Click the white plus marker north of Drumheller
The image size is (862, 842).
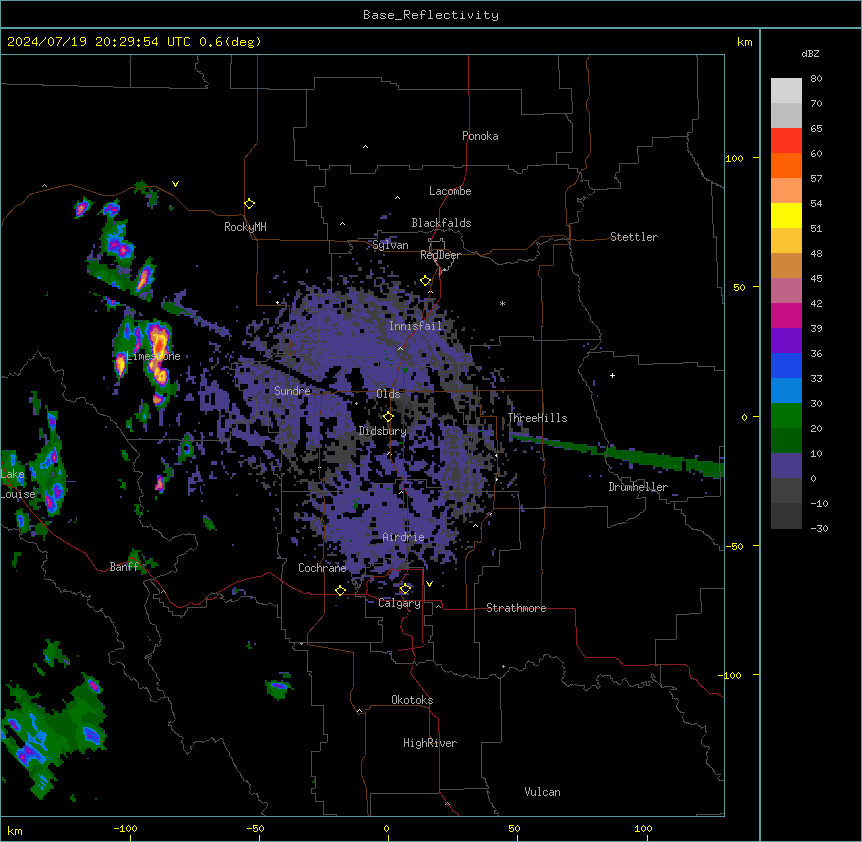coord(612,375)
